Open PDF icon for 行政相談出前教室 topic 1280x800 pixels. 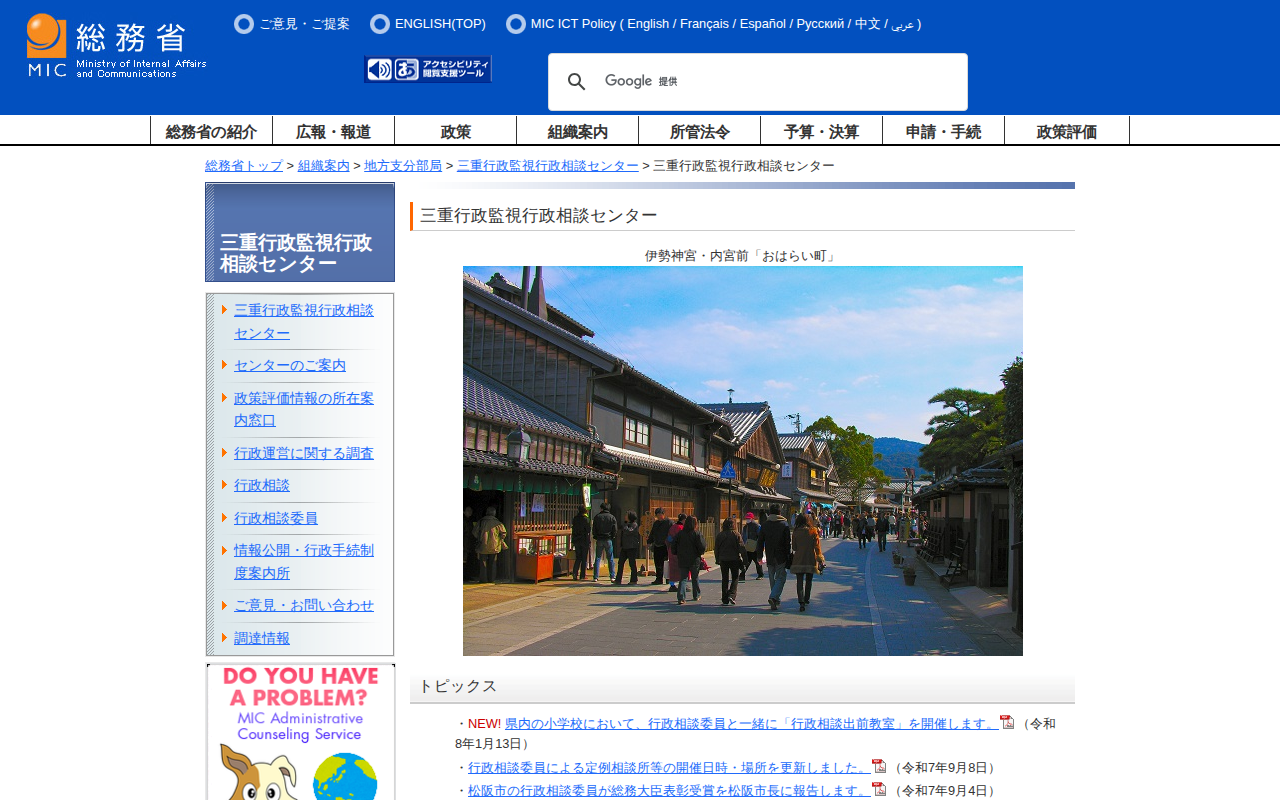[1007, 722]
